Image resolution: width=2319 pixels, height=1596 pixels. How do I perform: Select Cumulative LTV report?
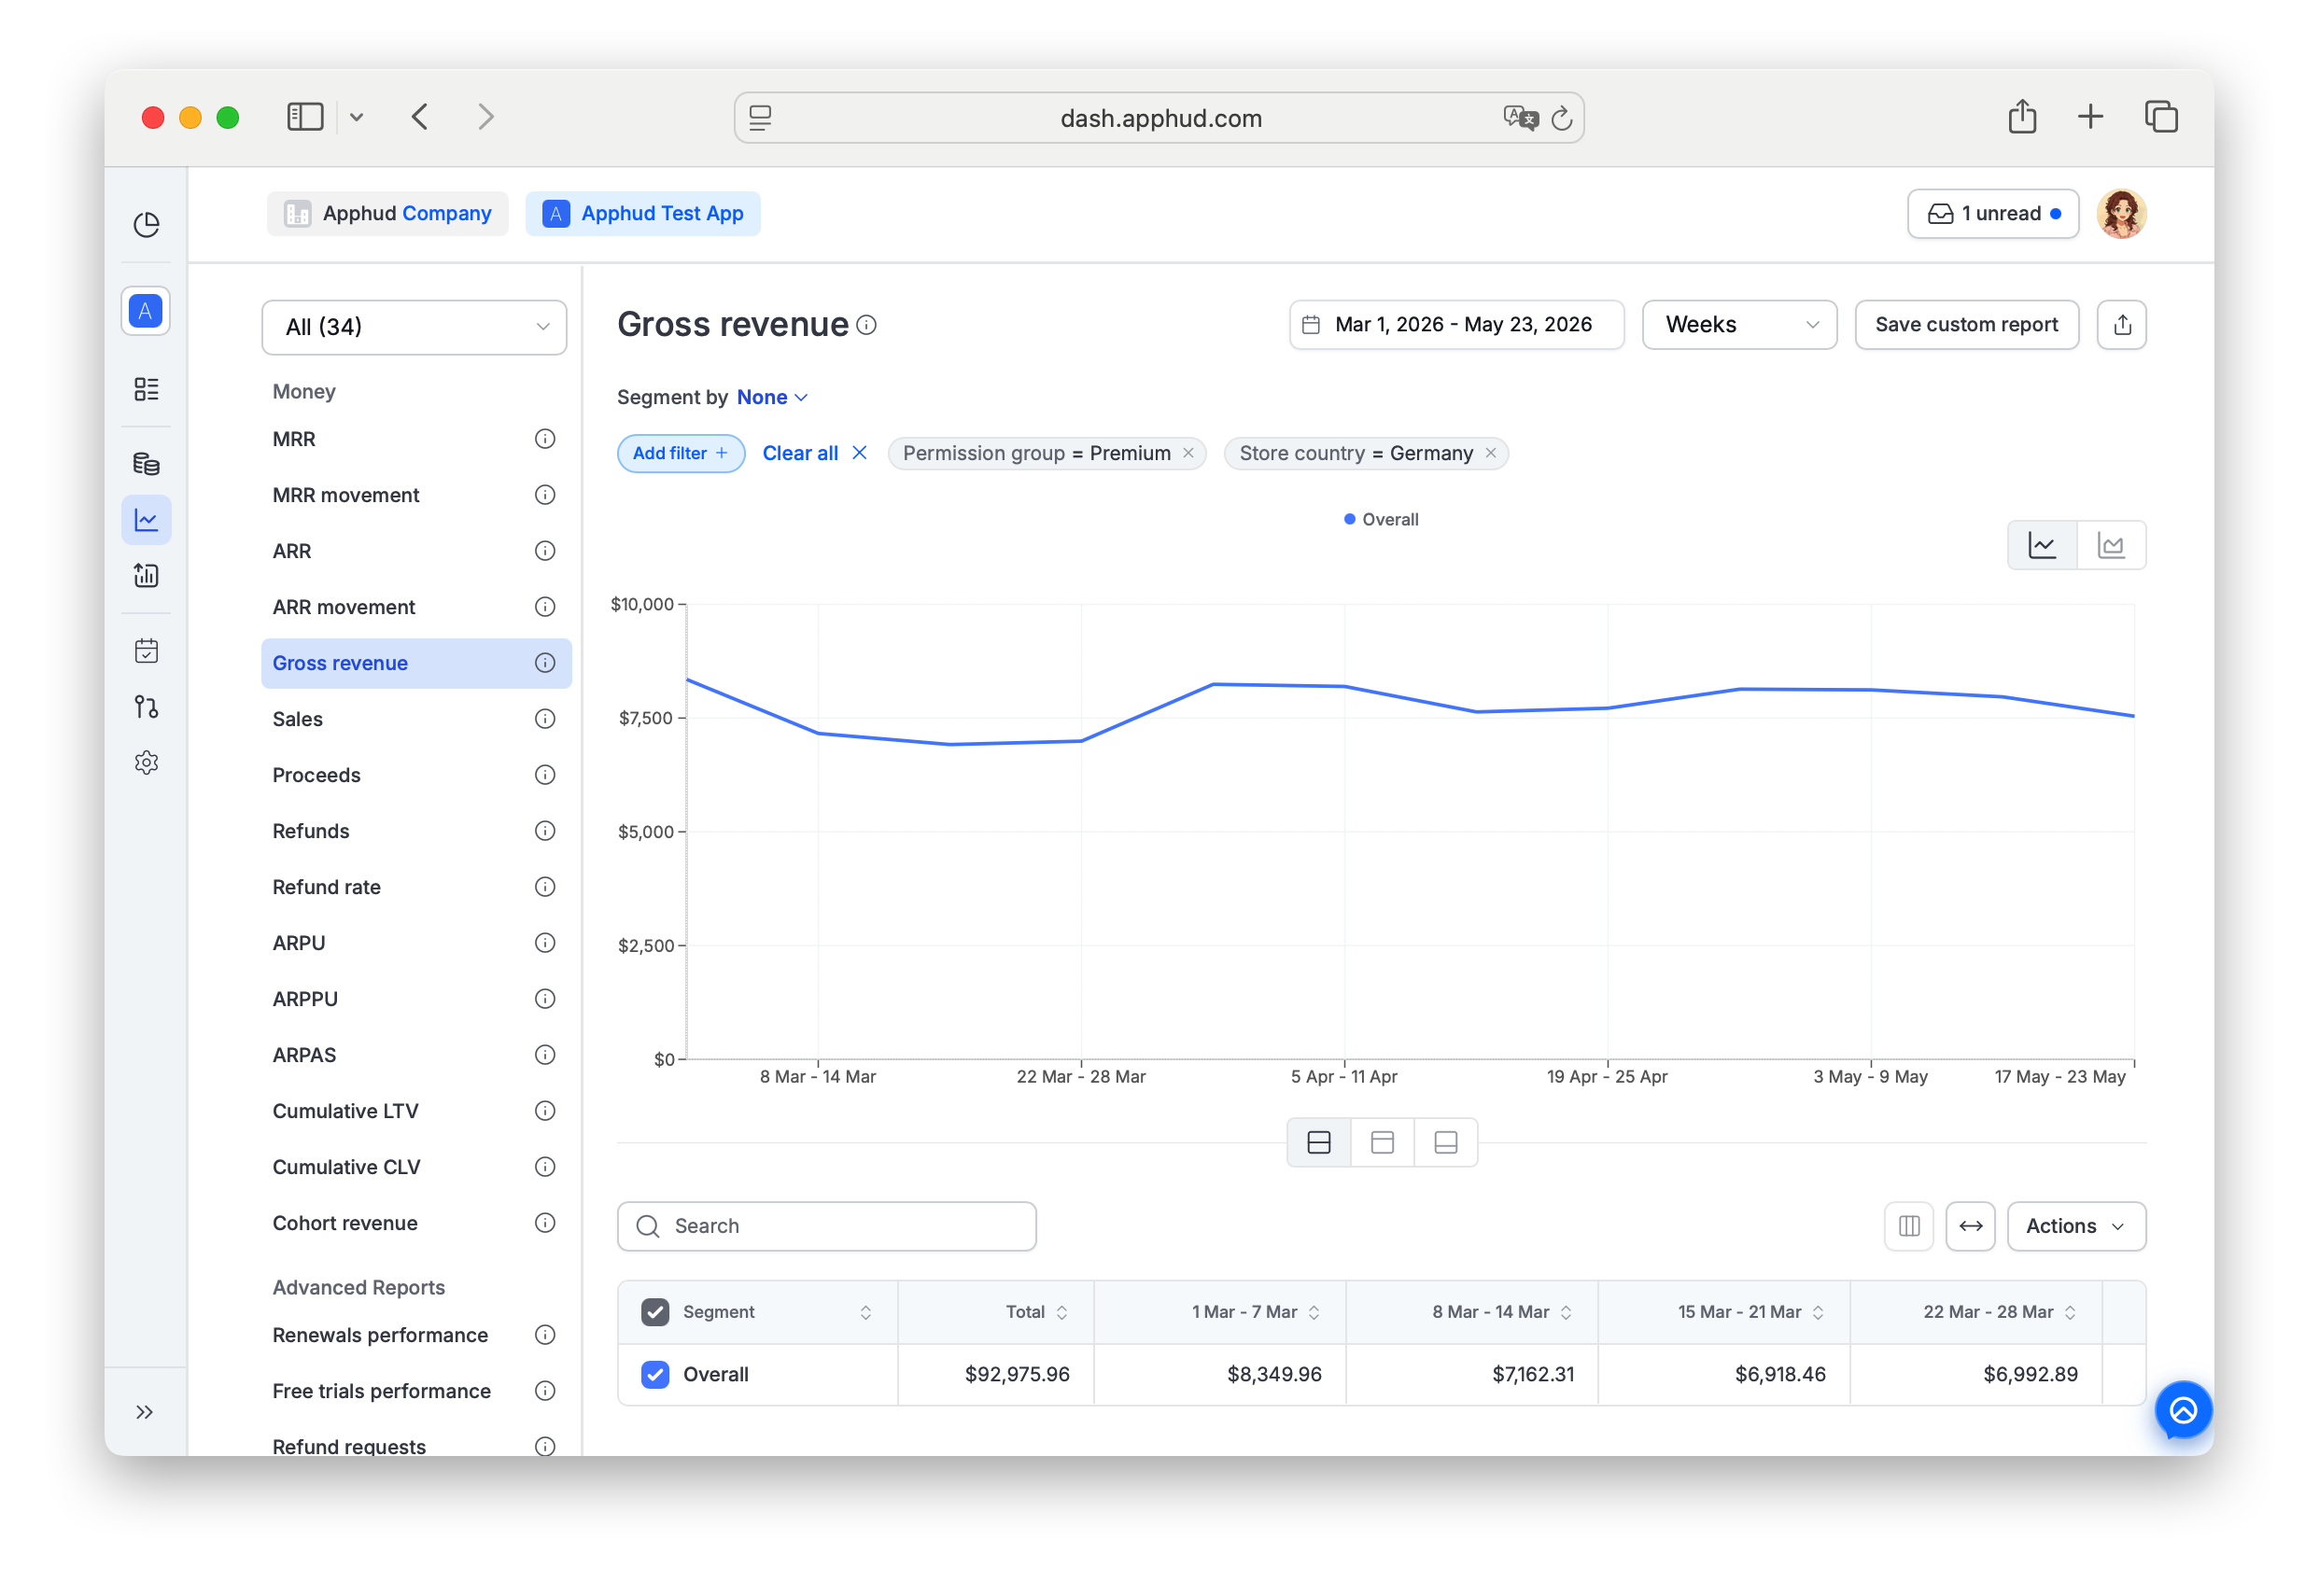pyautogui.click(x=416, y=1111)
